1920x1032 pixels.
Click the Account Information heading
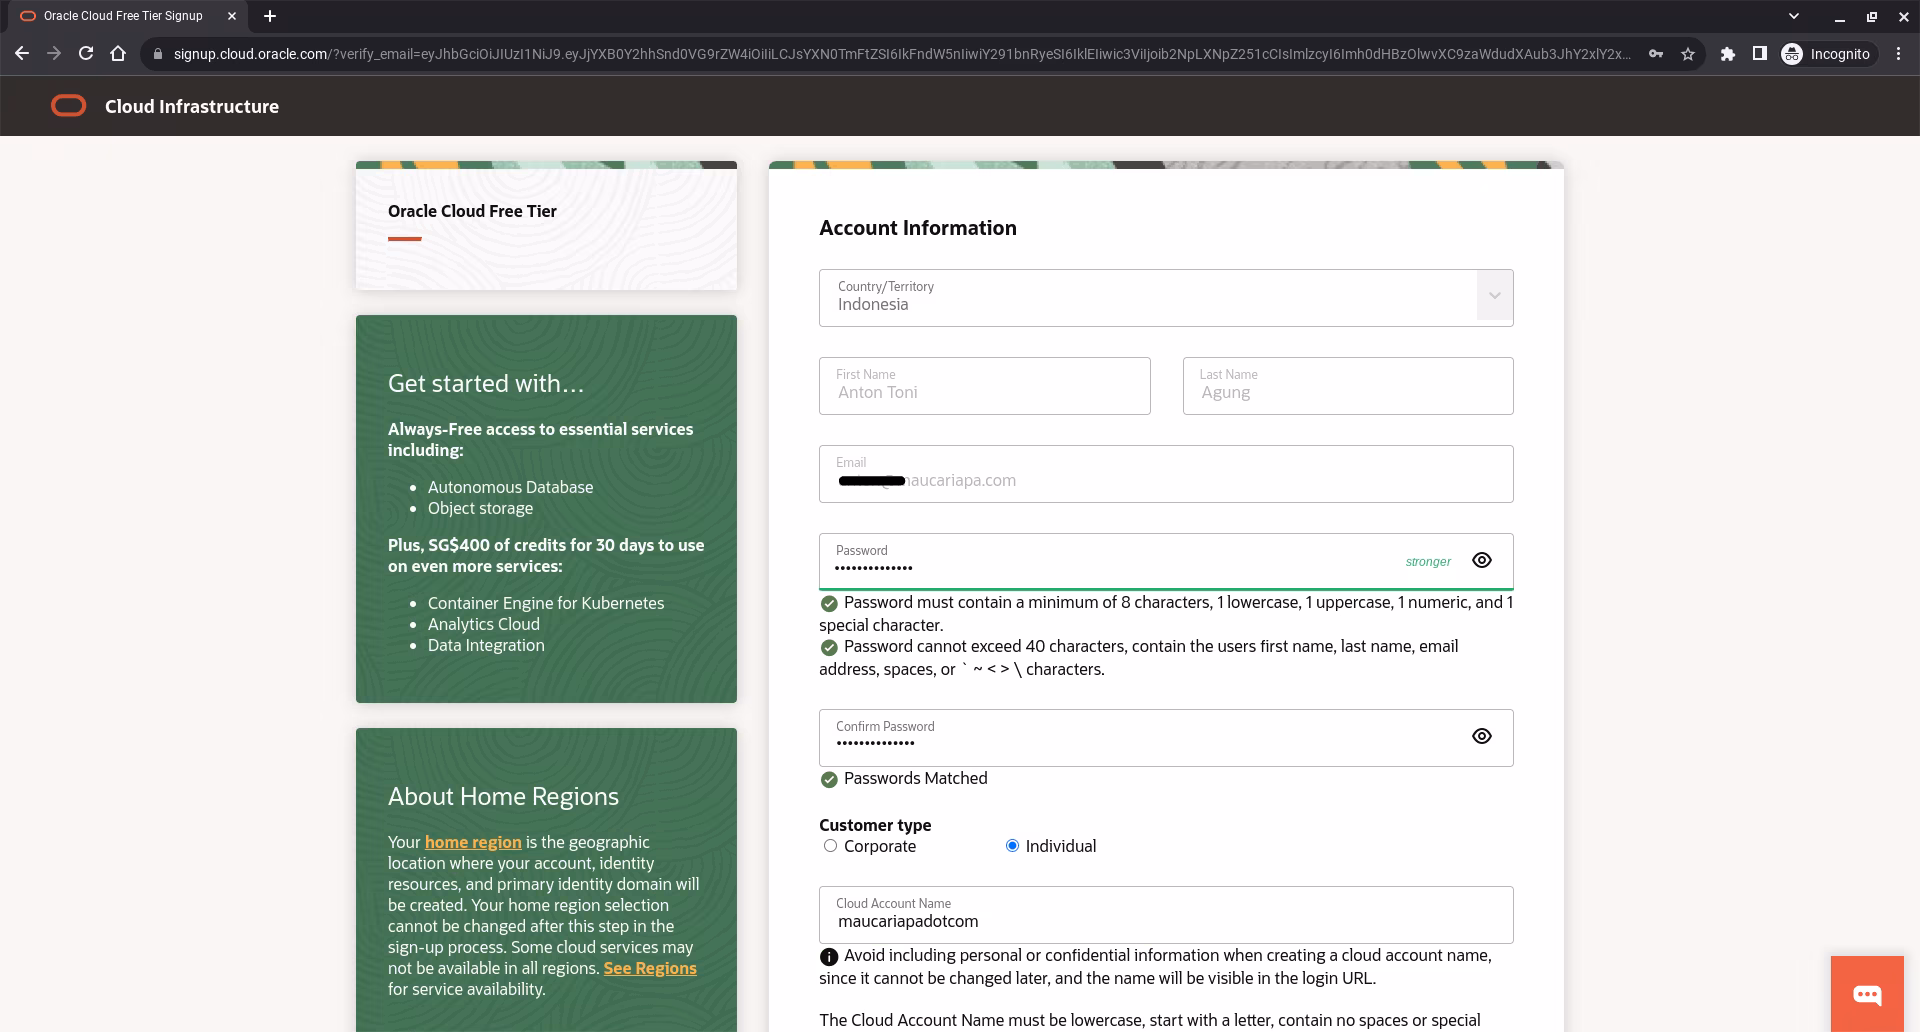pos(918,228)
